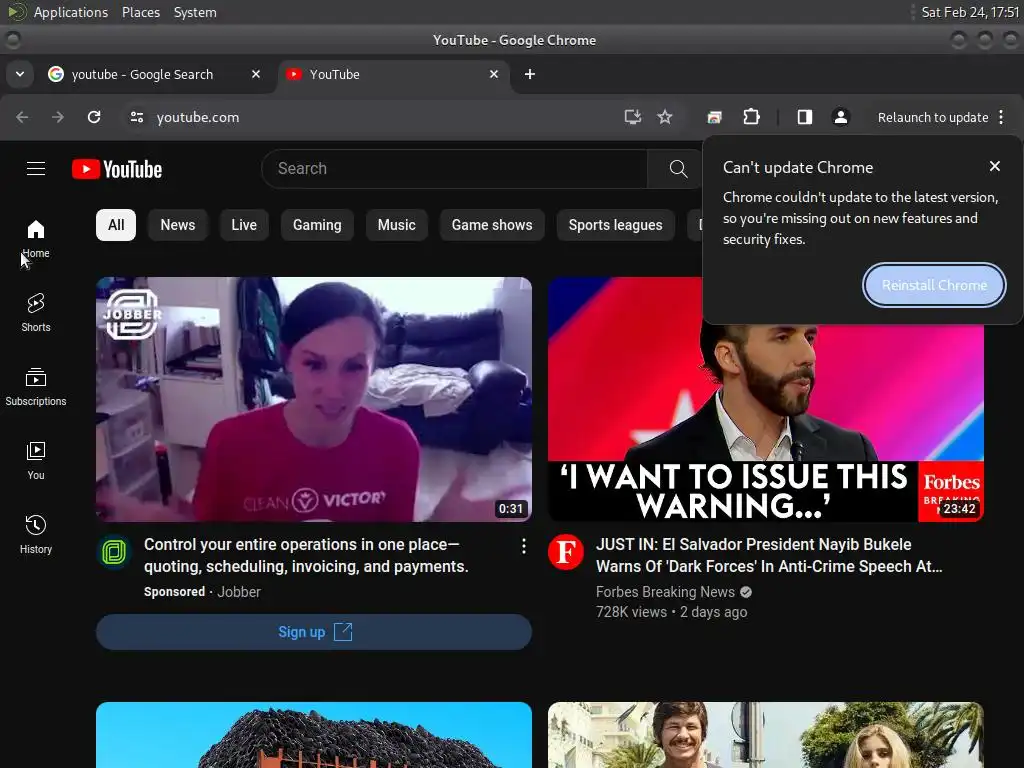
Task: Bookmark this page with the star icon
Action: point(665,117)
